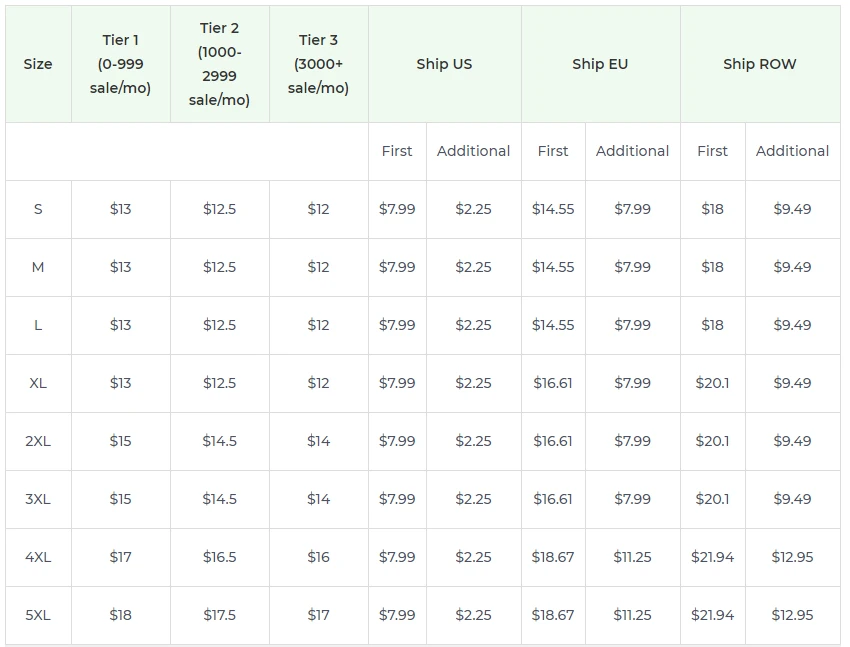Select the Tier 3 (3000+ sale/mo) header
This screenshot has width=850, height=647.
(x=318, y=63)
